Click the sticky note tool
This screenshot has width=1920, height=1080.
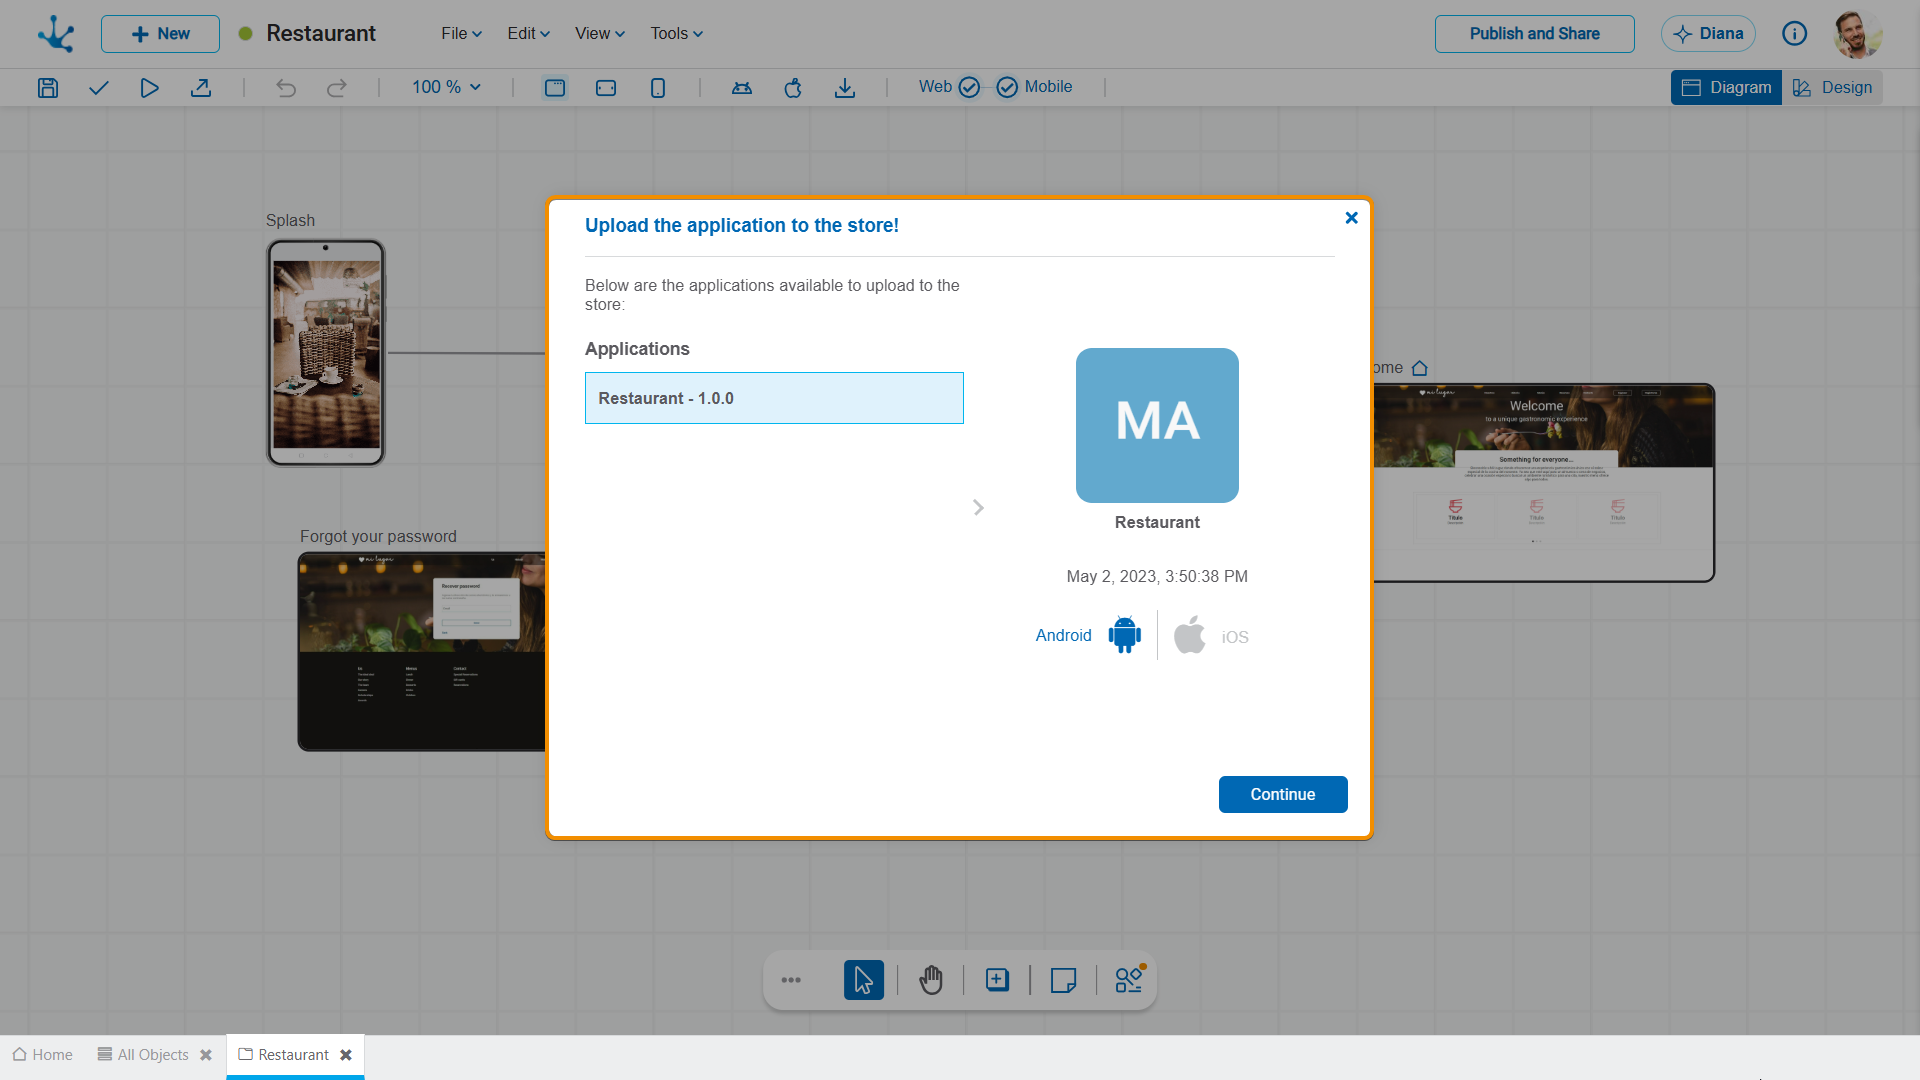[1064, 980]
